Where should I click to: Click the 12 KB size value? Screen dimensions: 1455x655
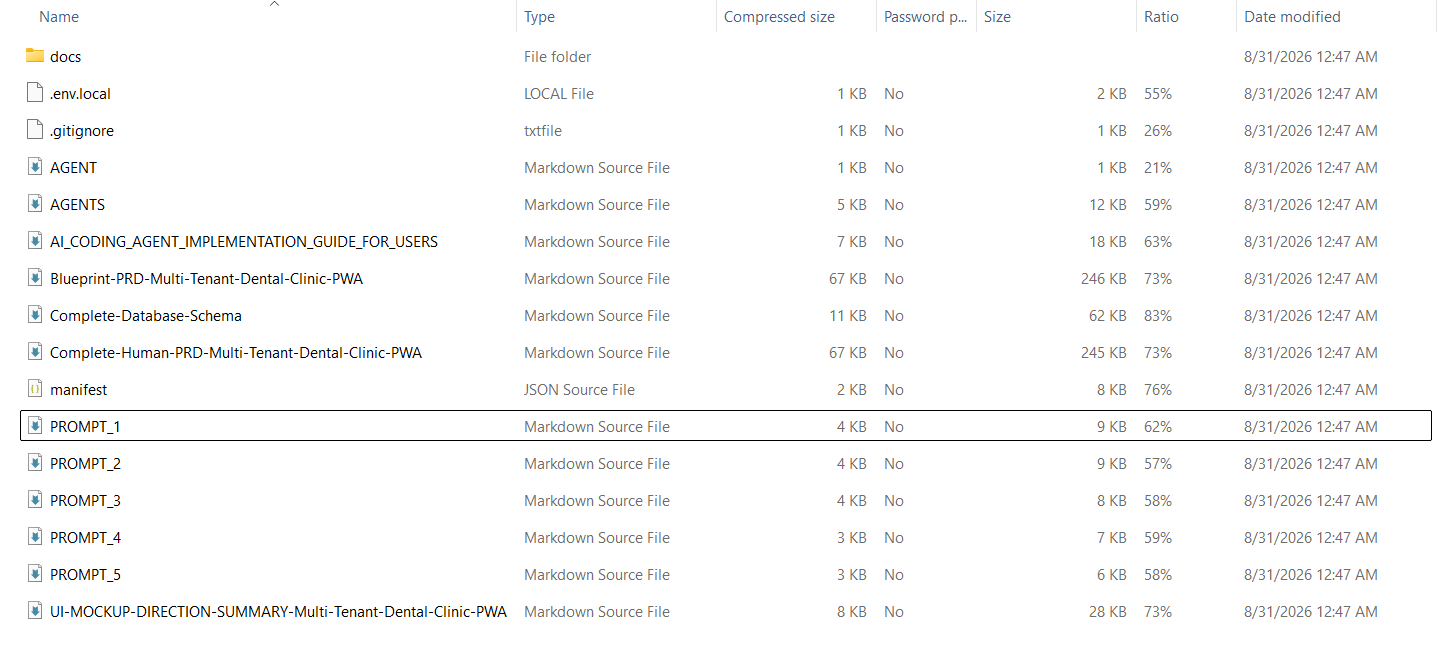click(x=1108, y=205)
